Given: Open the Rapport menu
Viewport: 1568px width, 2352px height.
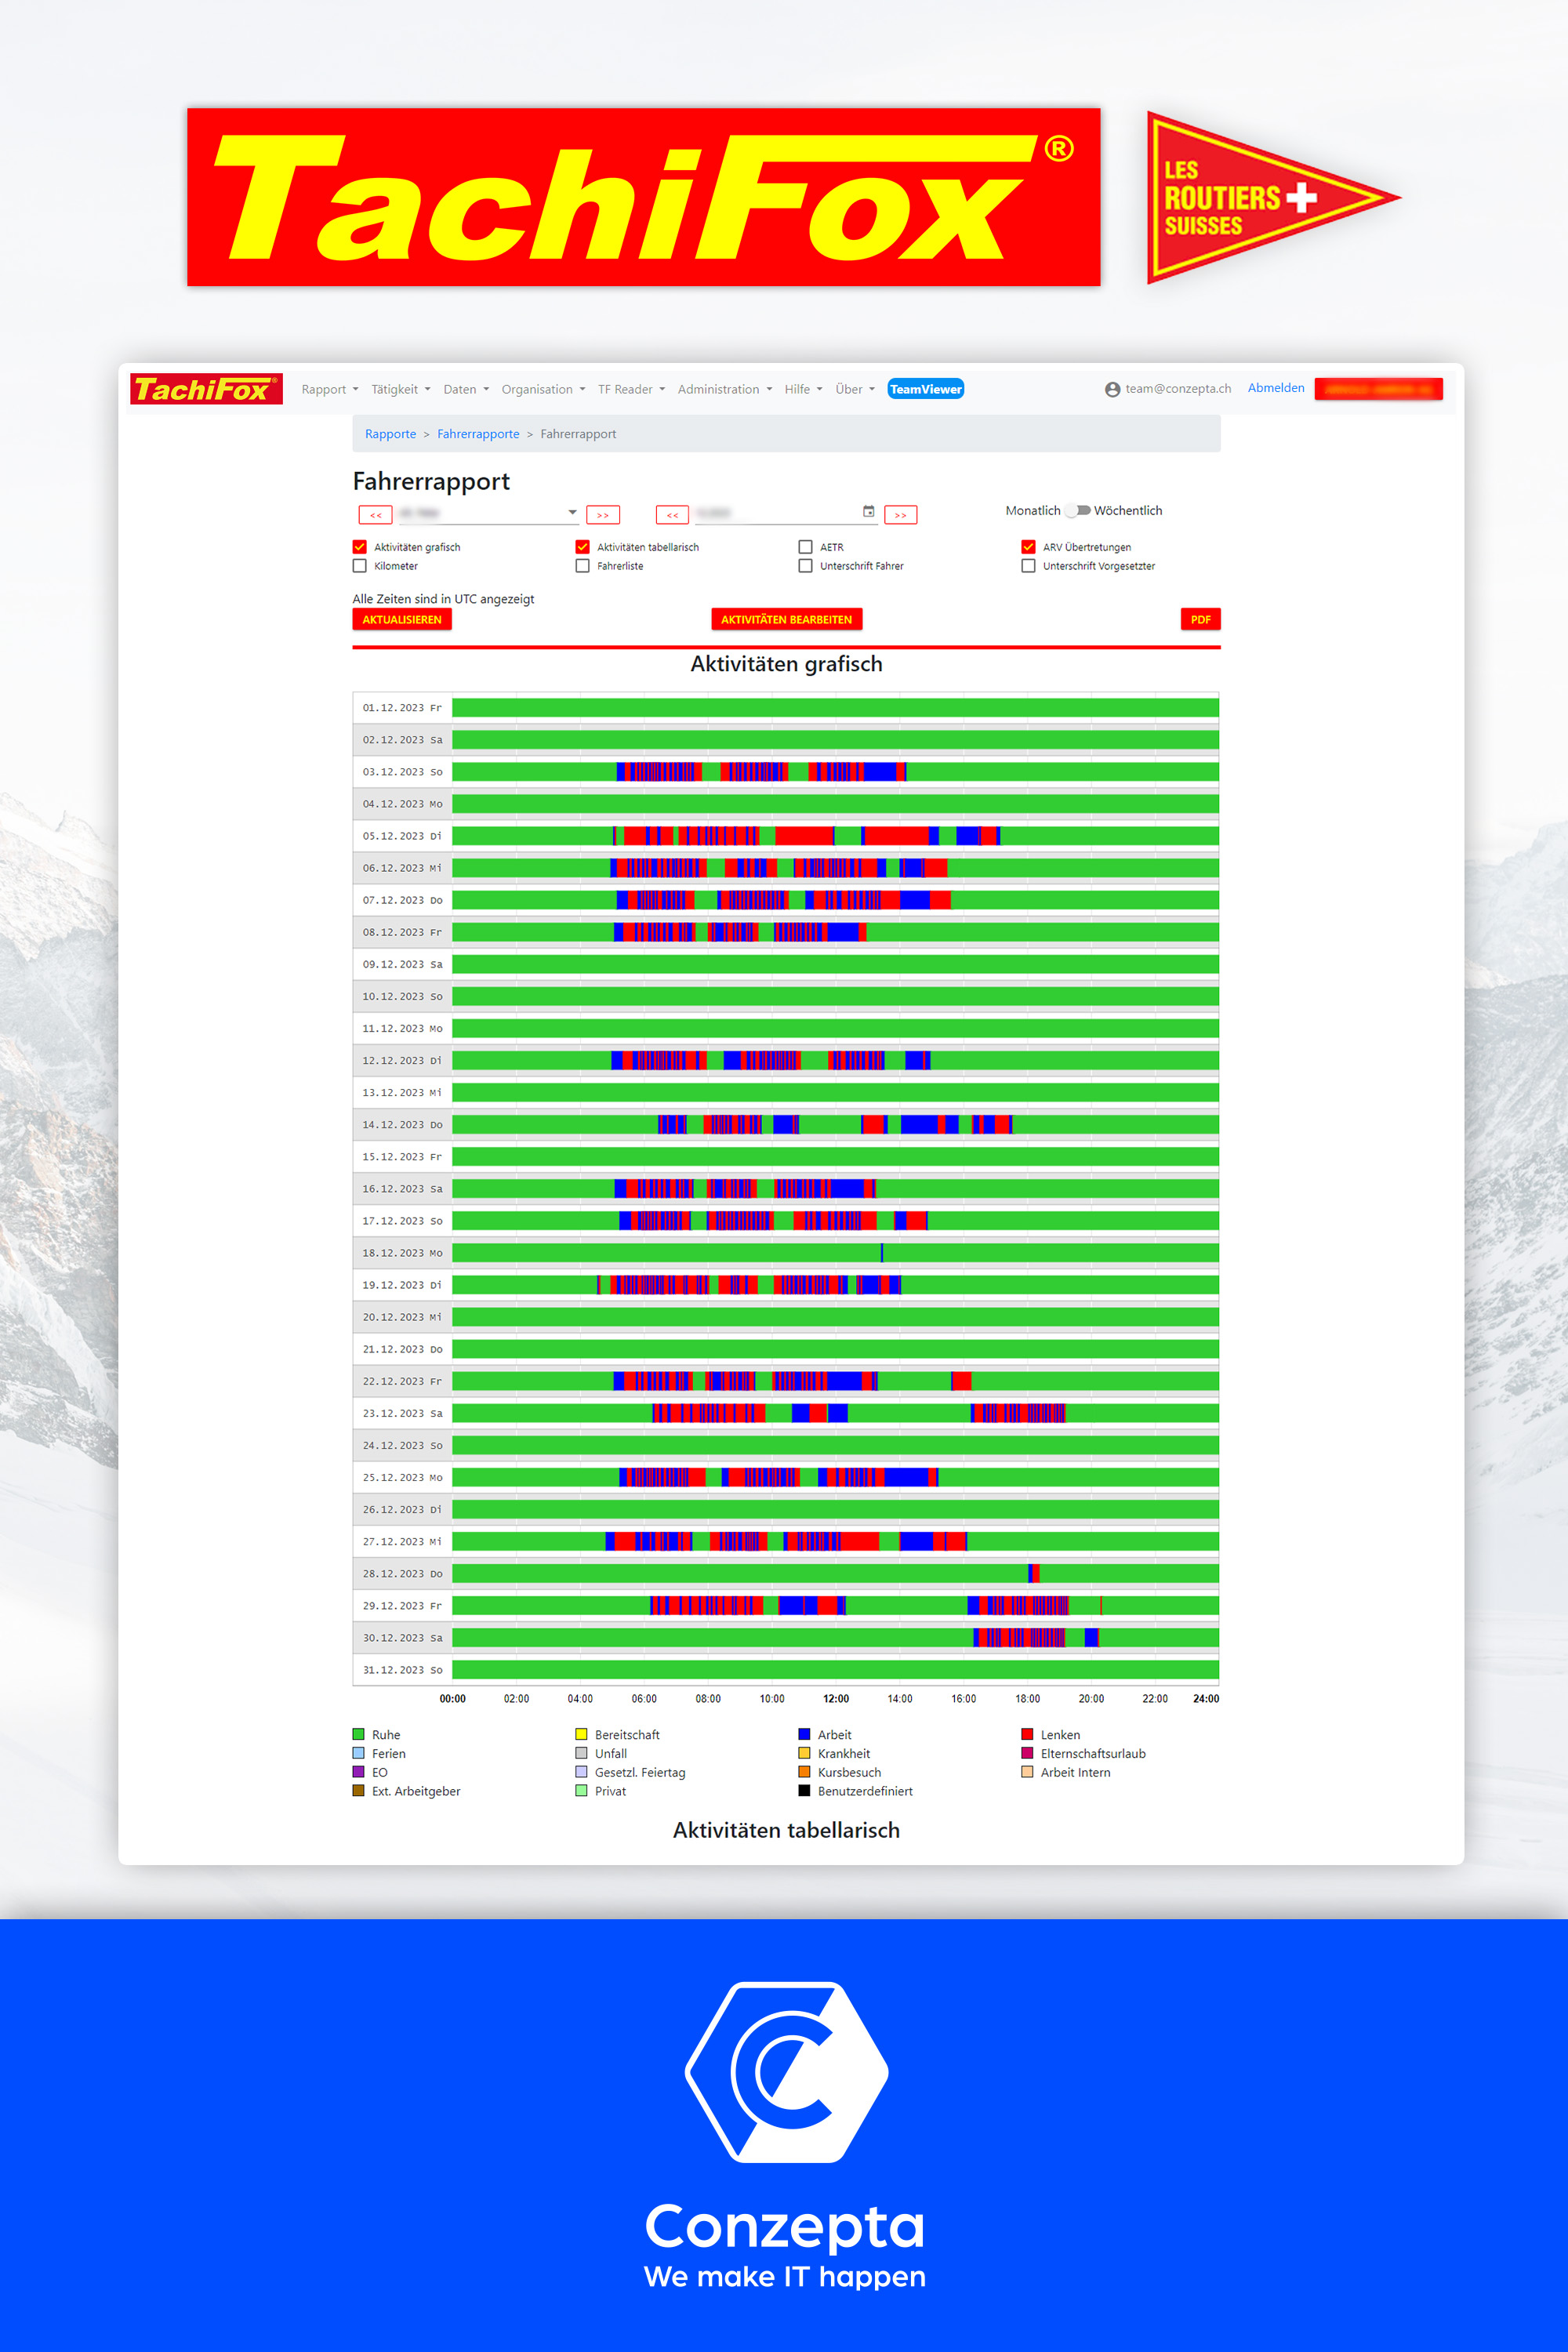Looking at the screenshot, I should coord(329,389).
